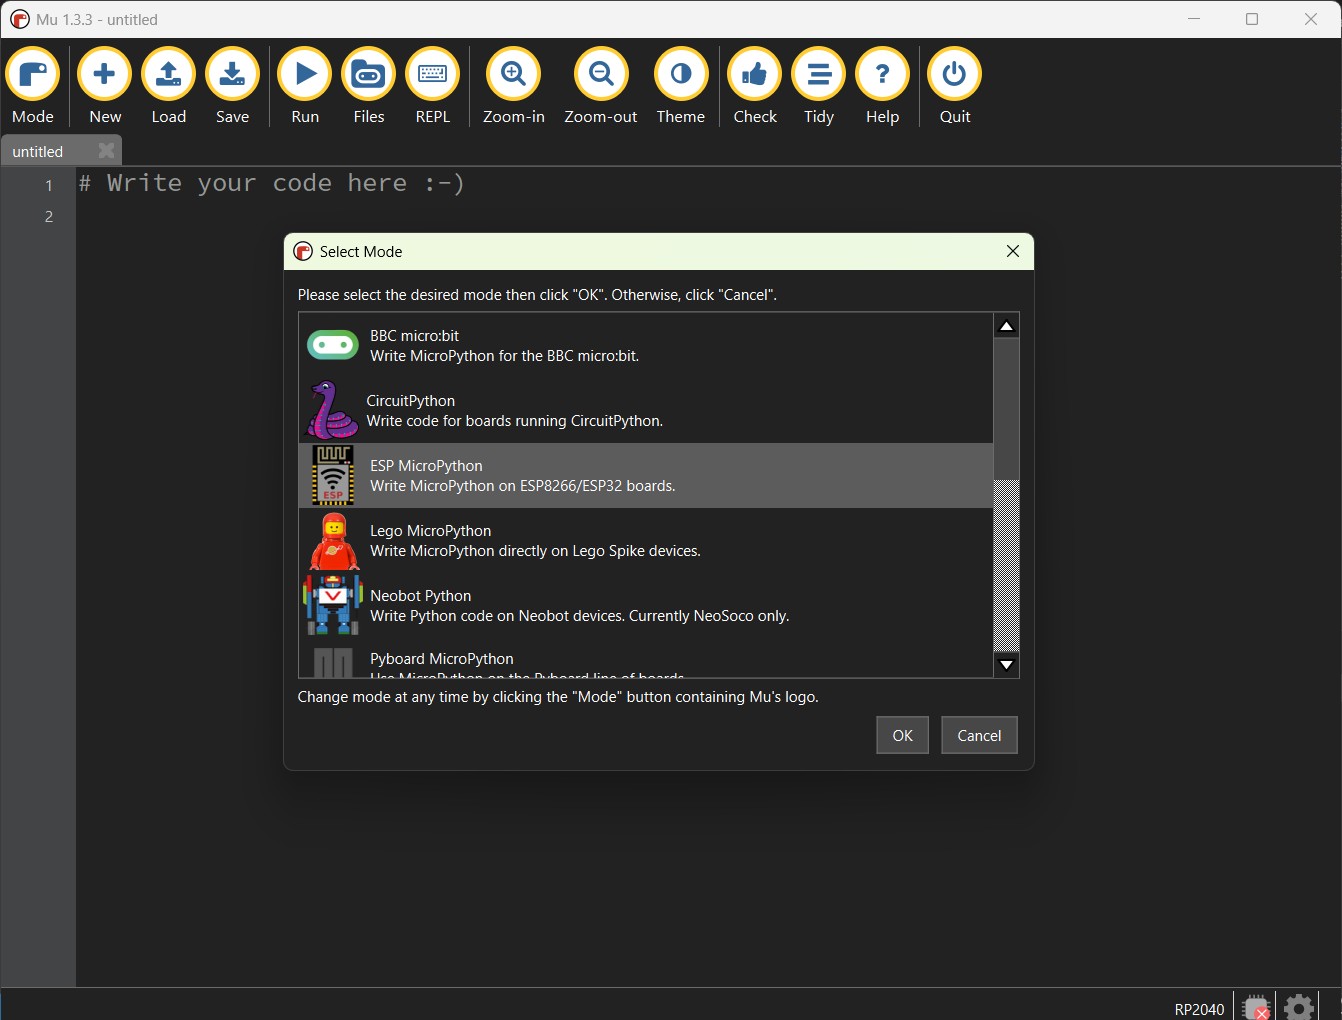Close the untitled tab

pos(106,151)
